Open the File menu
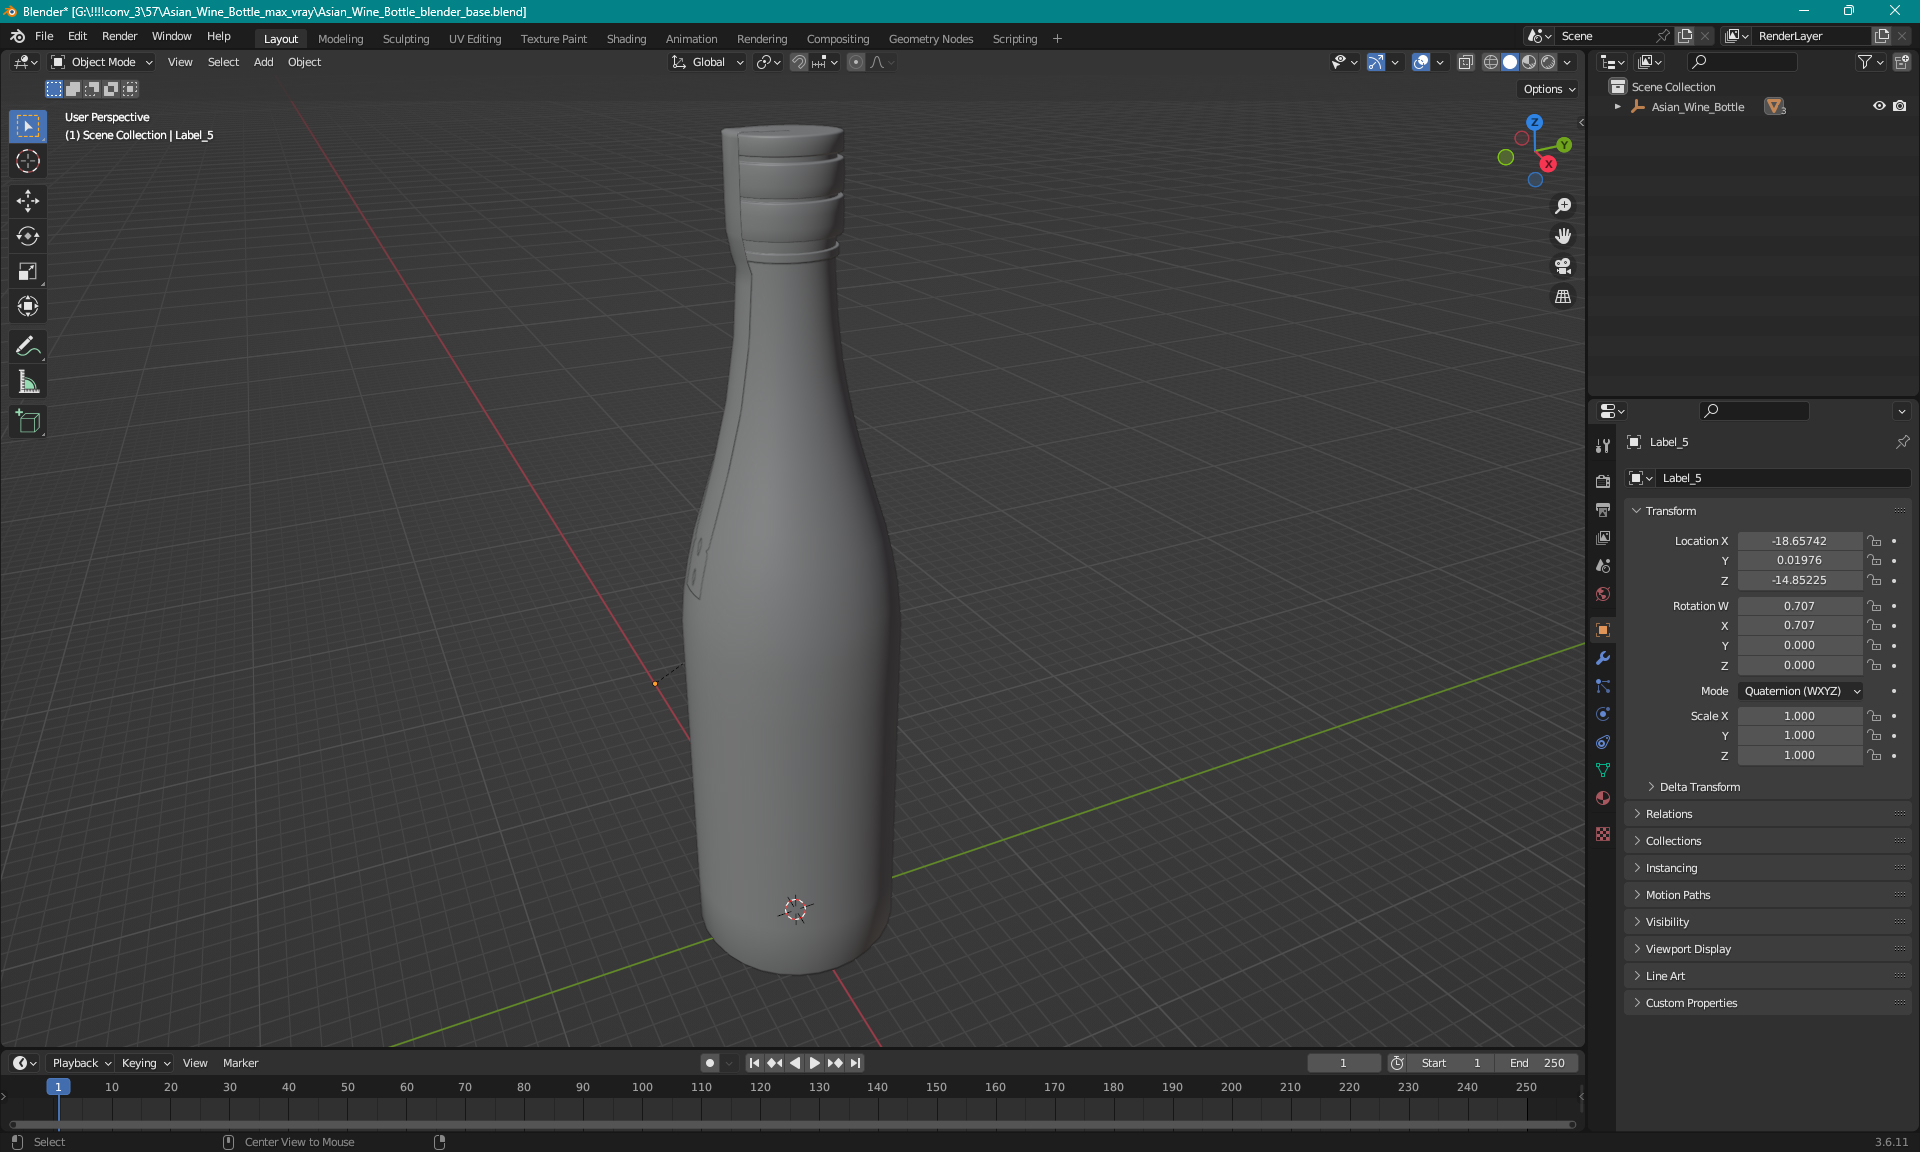The height and width of the screenshot is (1152, 1920). 44,36
